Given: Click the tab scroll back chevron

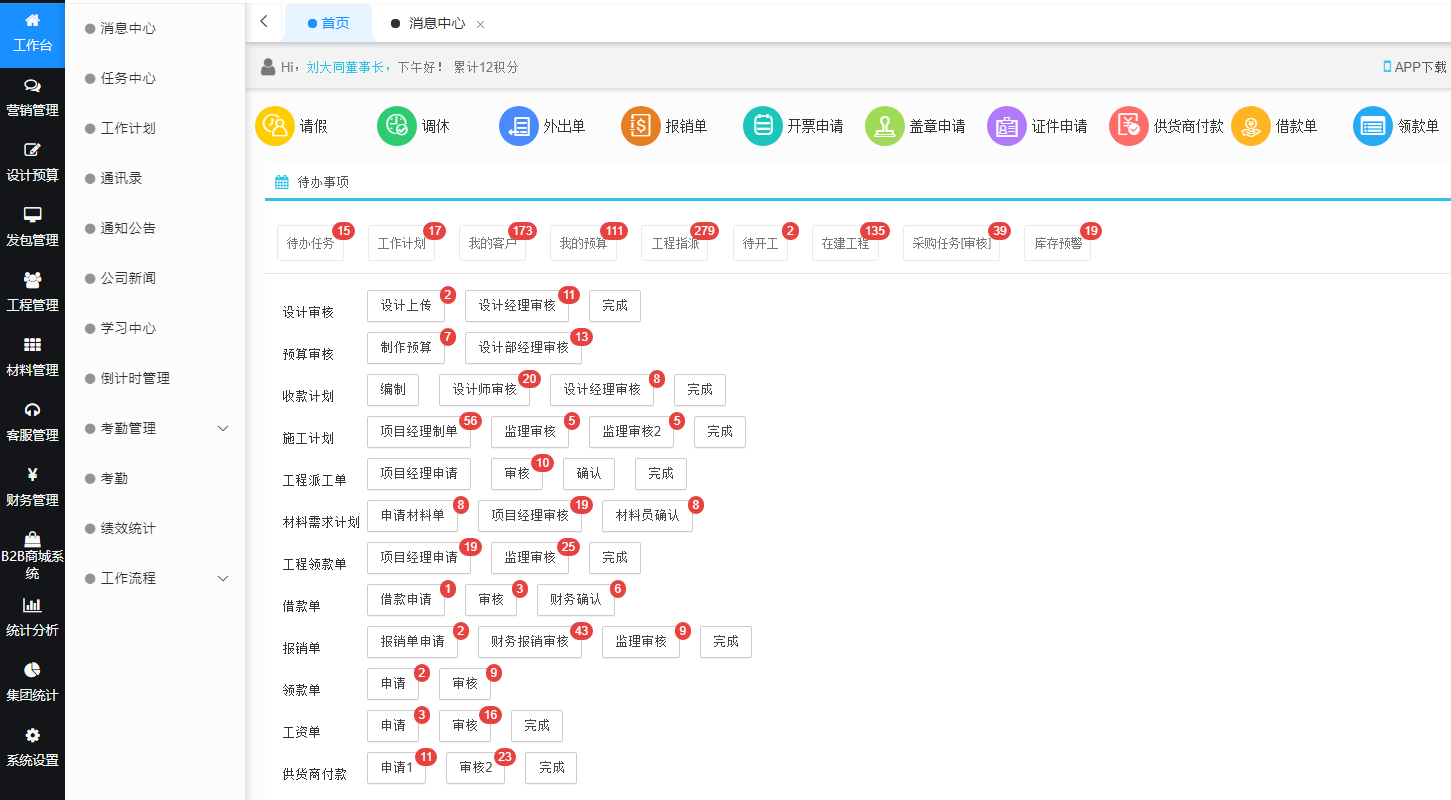Looking at the screenshot, I should click(x=263, y=20).
